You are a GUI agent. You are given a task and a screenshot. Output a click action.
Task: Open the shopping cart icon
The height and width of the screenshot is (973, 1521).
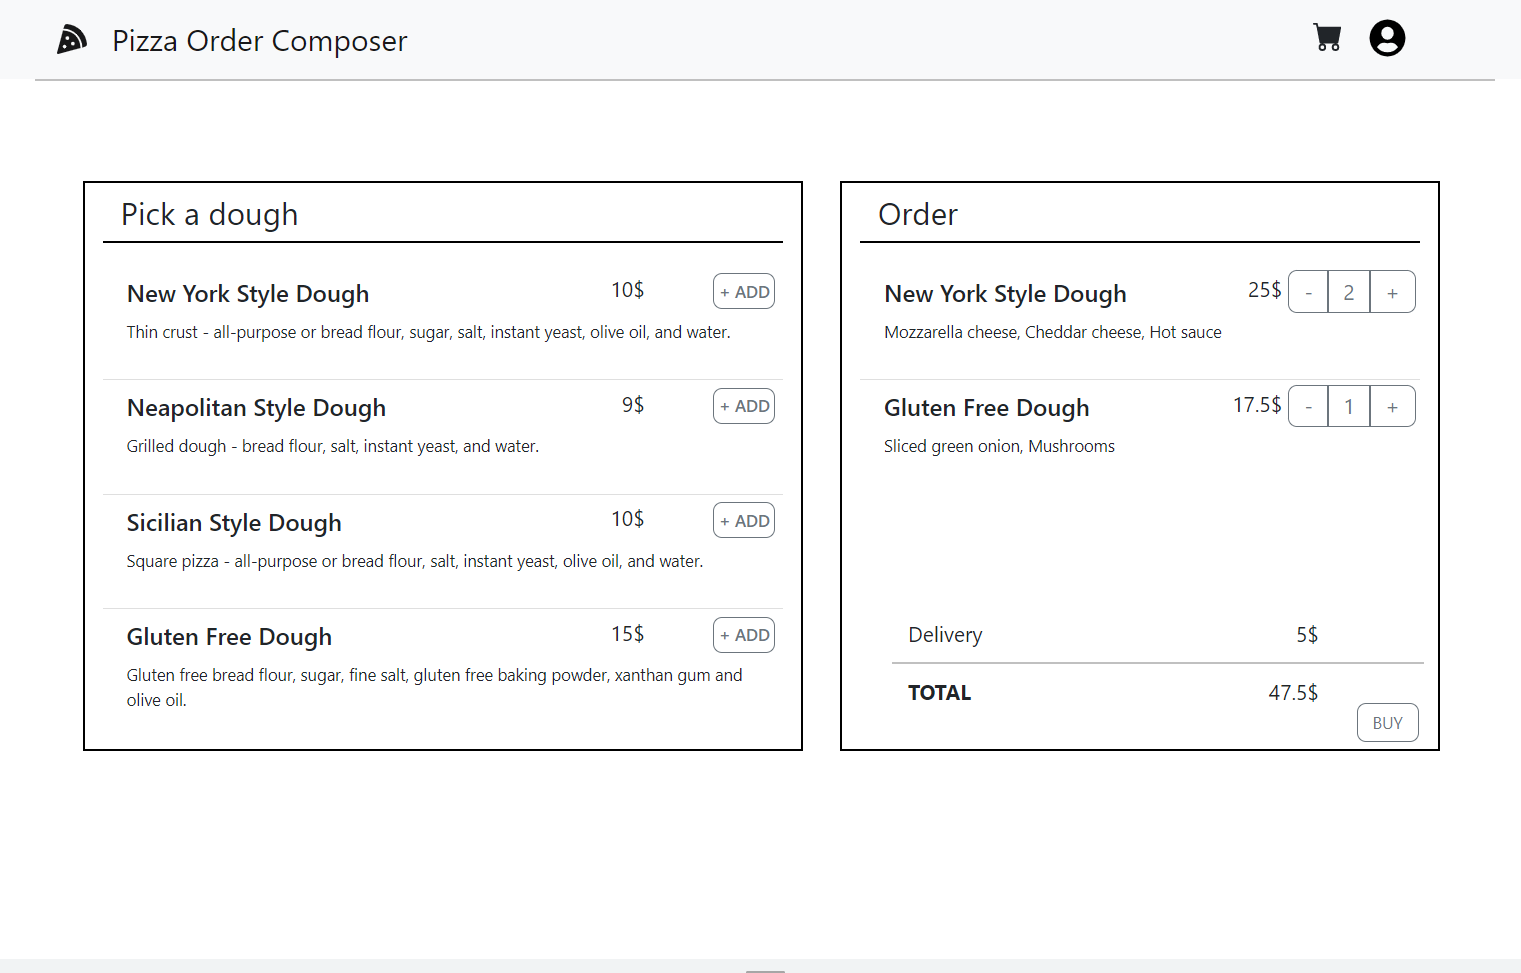[1327, 38]
